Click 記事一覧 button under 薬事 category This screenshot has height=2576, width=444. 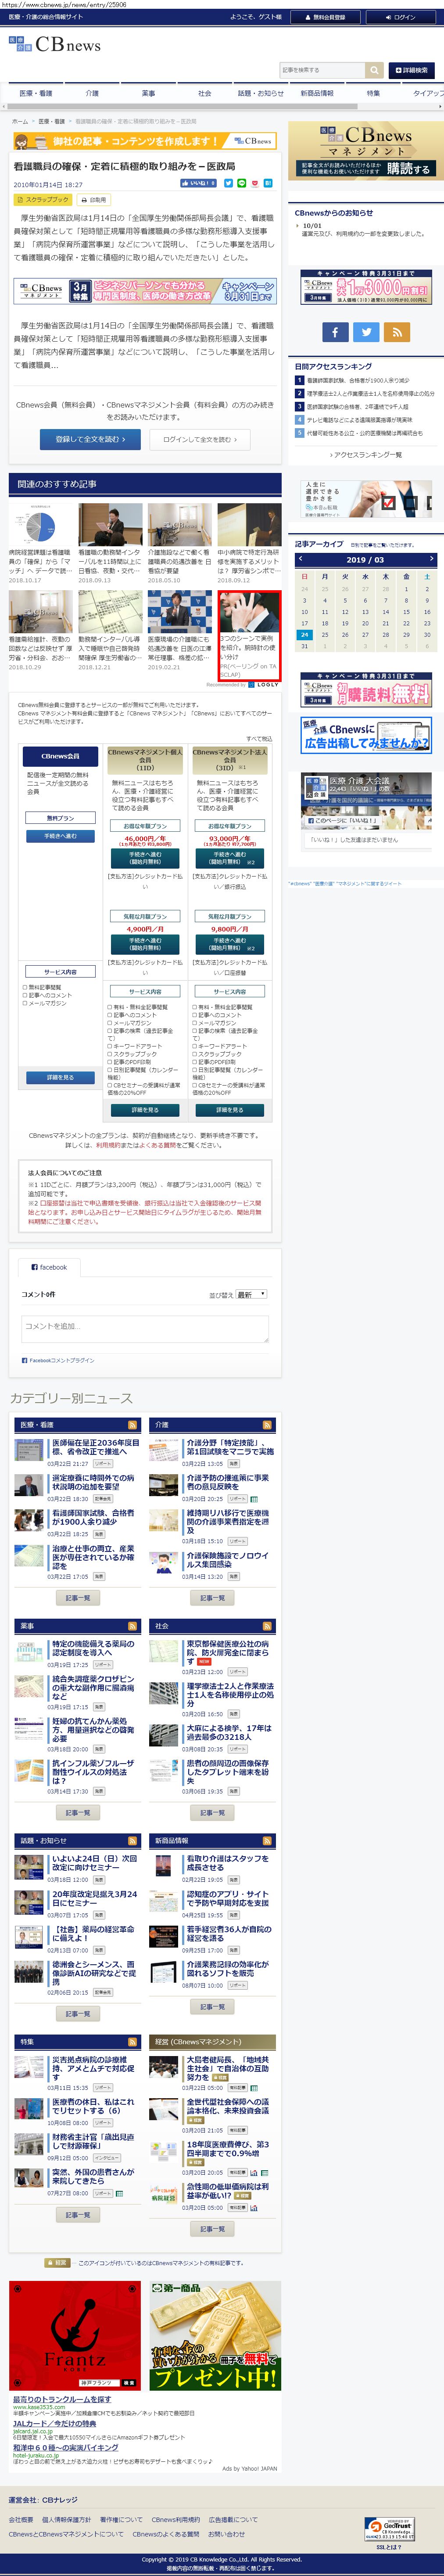coord(78,1813)
